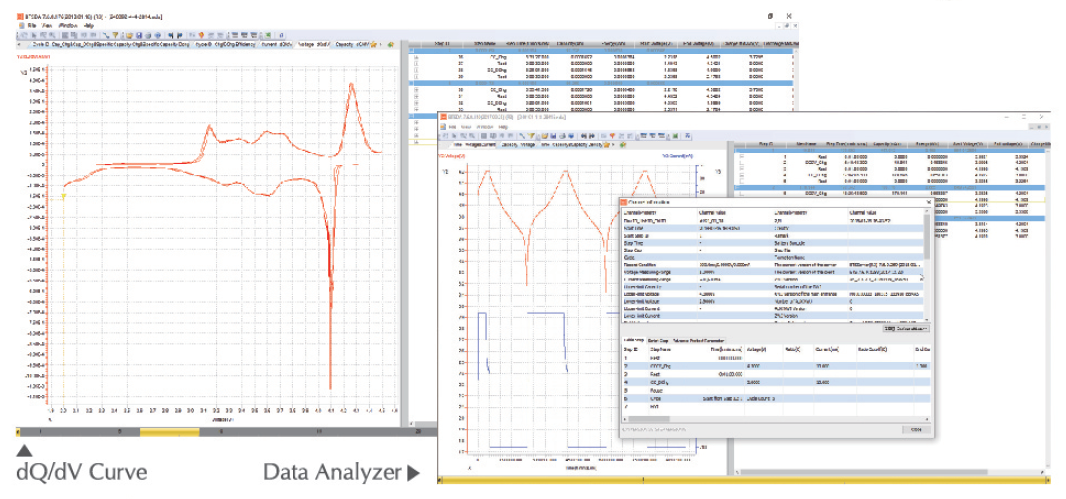Open the Advance Protect Parameter tab in the dialog

[x=698, y=341]
